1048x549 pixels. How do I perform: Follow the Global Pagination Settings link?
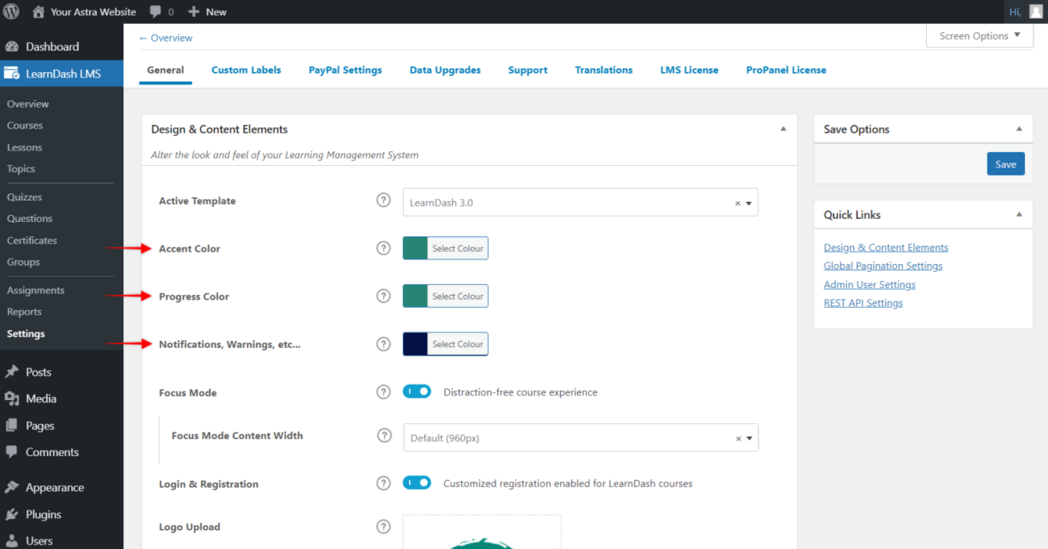pyautogui.click(x=882, y=266)
